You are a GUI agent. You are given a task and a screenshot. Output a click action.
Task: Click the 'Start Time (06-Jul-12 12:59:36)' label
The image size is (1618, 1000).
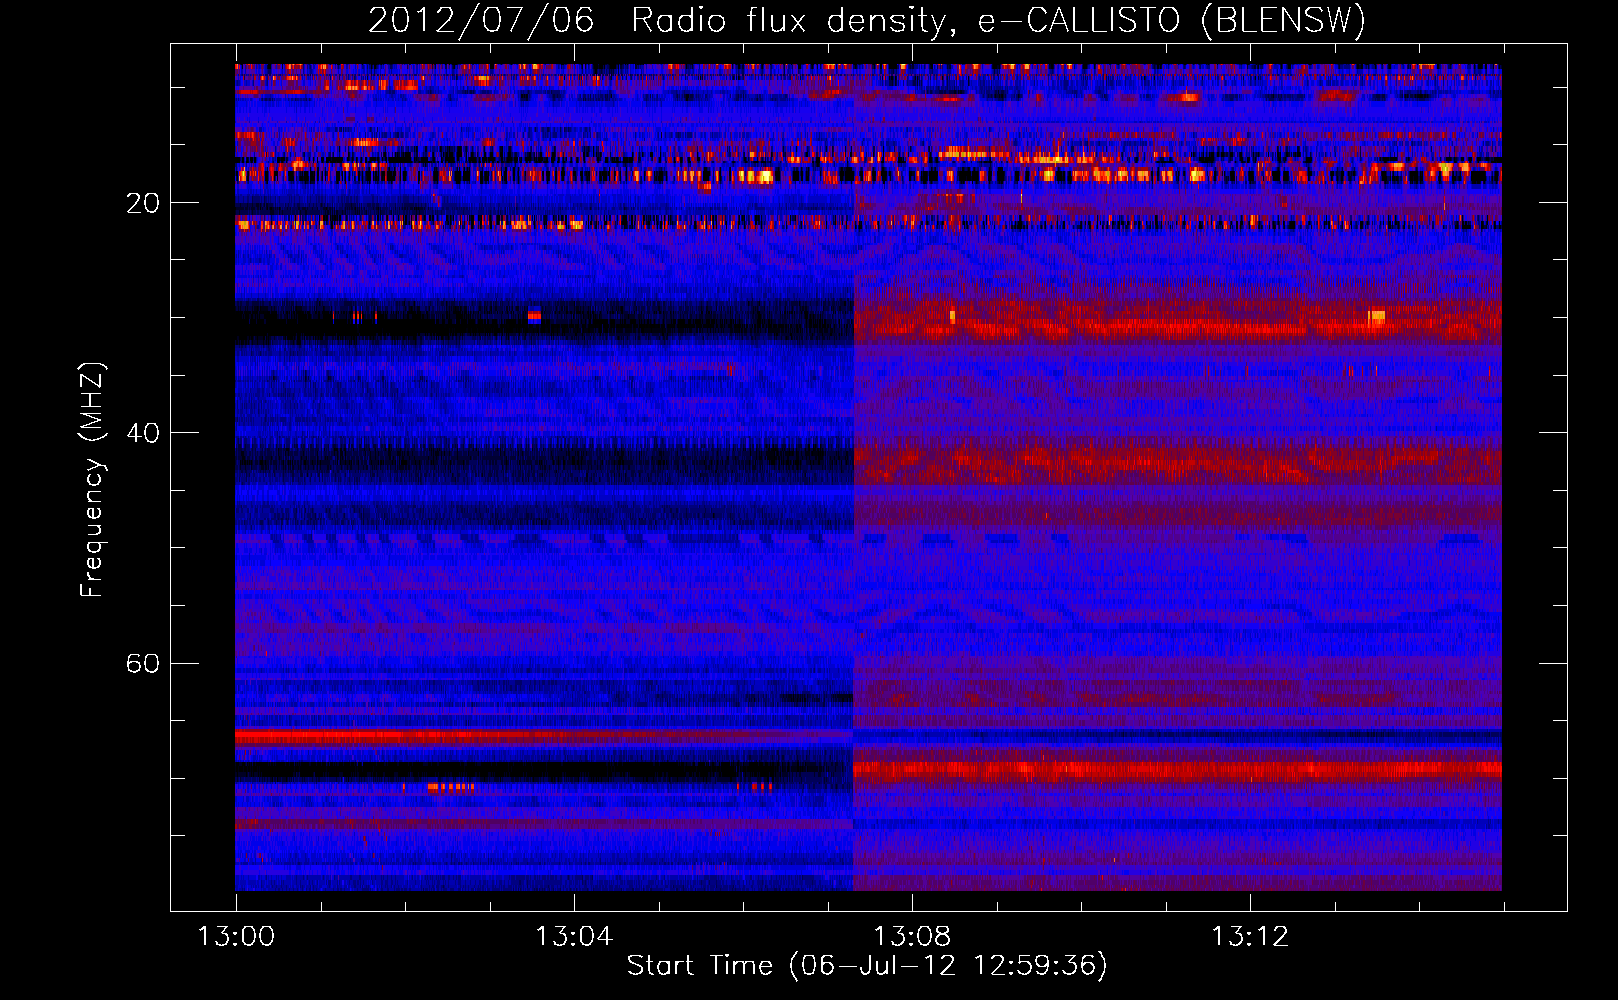867,966
